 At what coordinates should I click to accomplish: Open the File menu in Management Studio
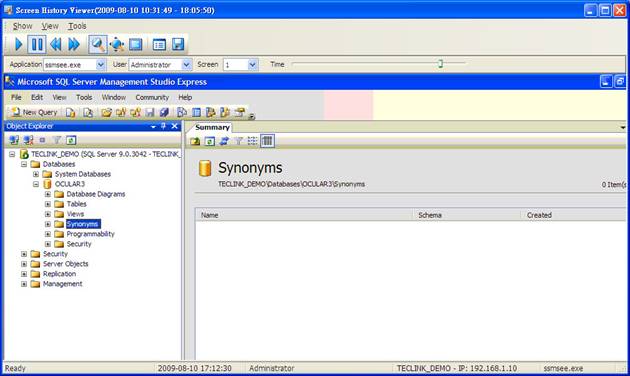tap(16, 97)
